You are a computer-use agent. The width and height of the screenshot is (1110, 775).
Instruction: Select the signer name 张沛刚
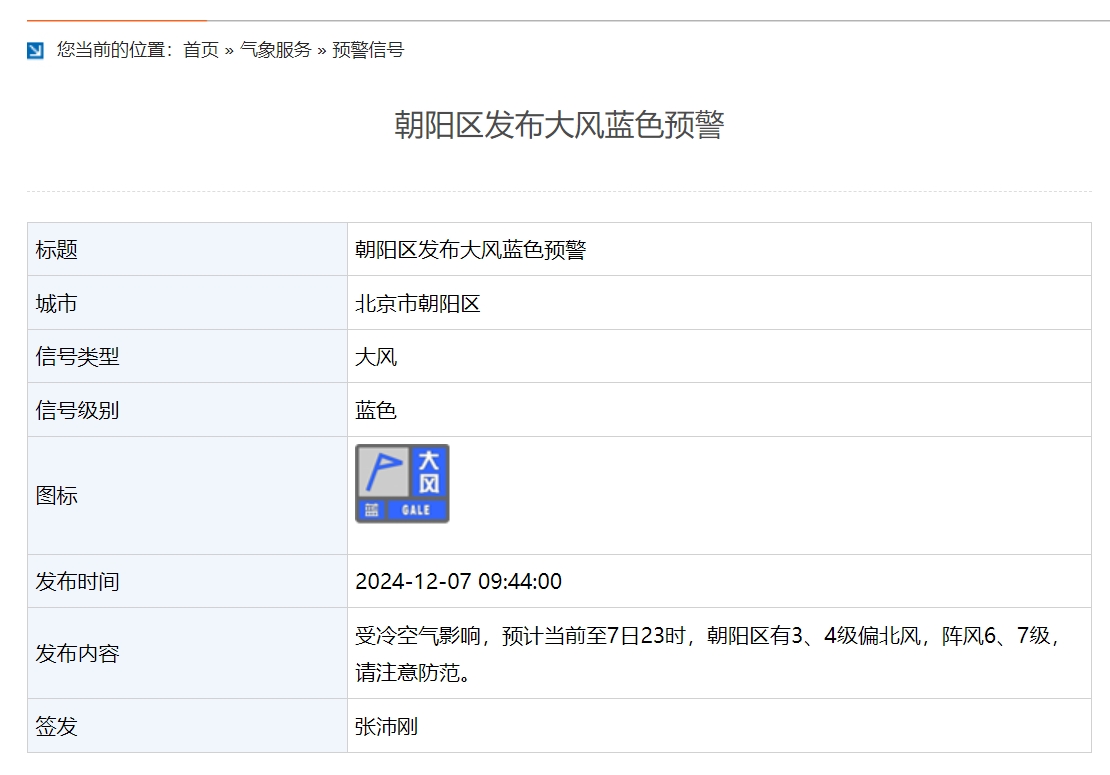[387, 726]
